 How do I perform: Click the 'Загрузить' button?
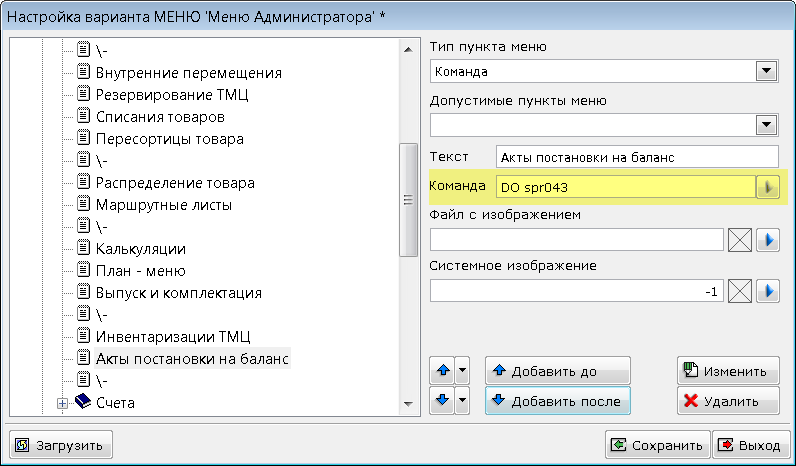click(x=61, y=445)
